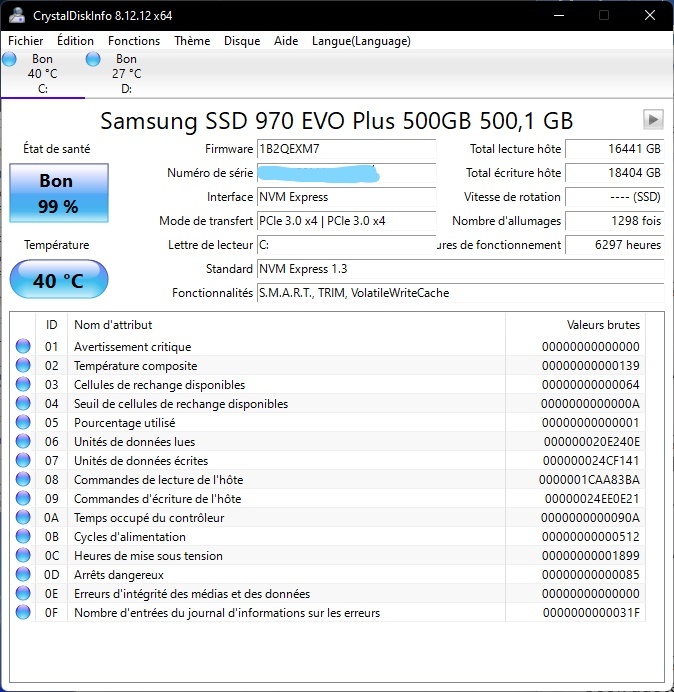Click the operating hours value 6297 heures
Image resolution: width=674 pixels, height=692 pixels.
click(614, 245)
